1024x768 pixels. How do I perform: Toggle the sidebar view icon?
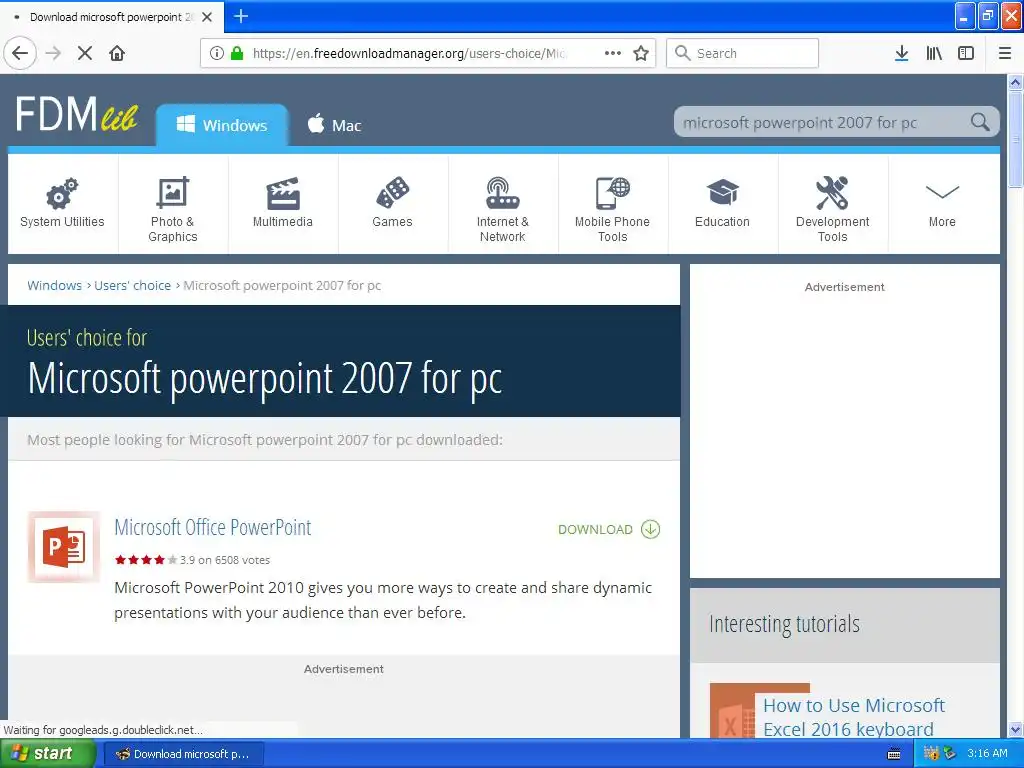966,53
